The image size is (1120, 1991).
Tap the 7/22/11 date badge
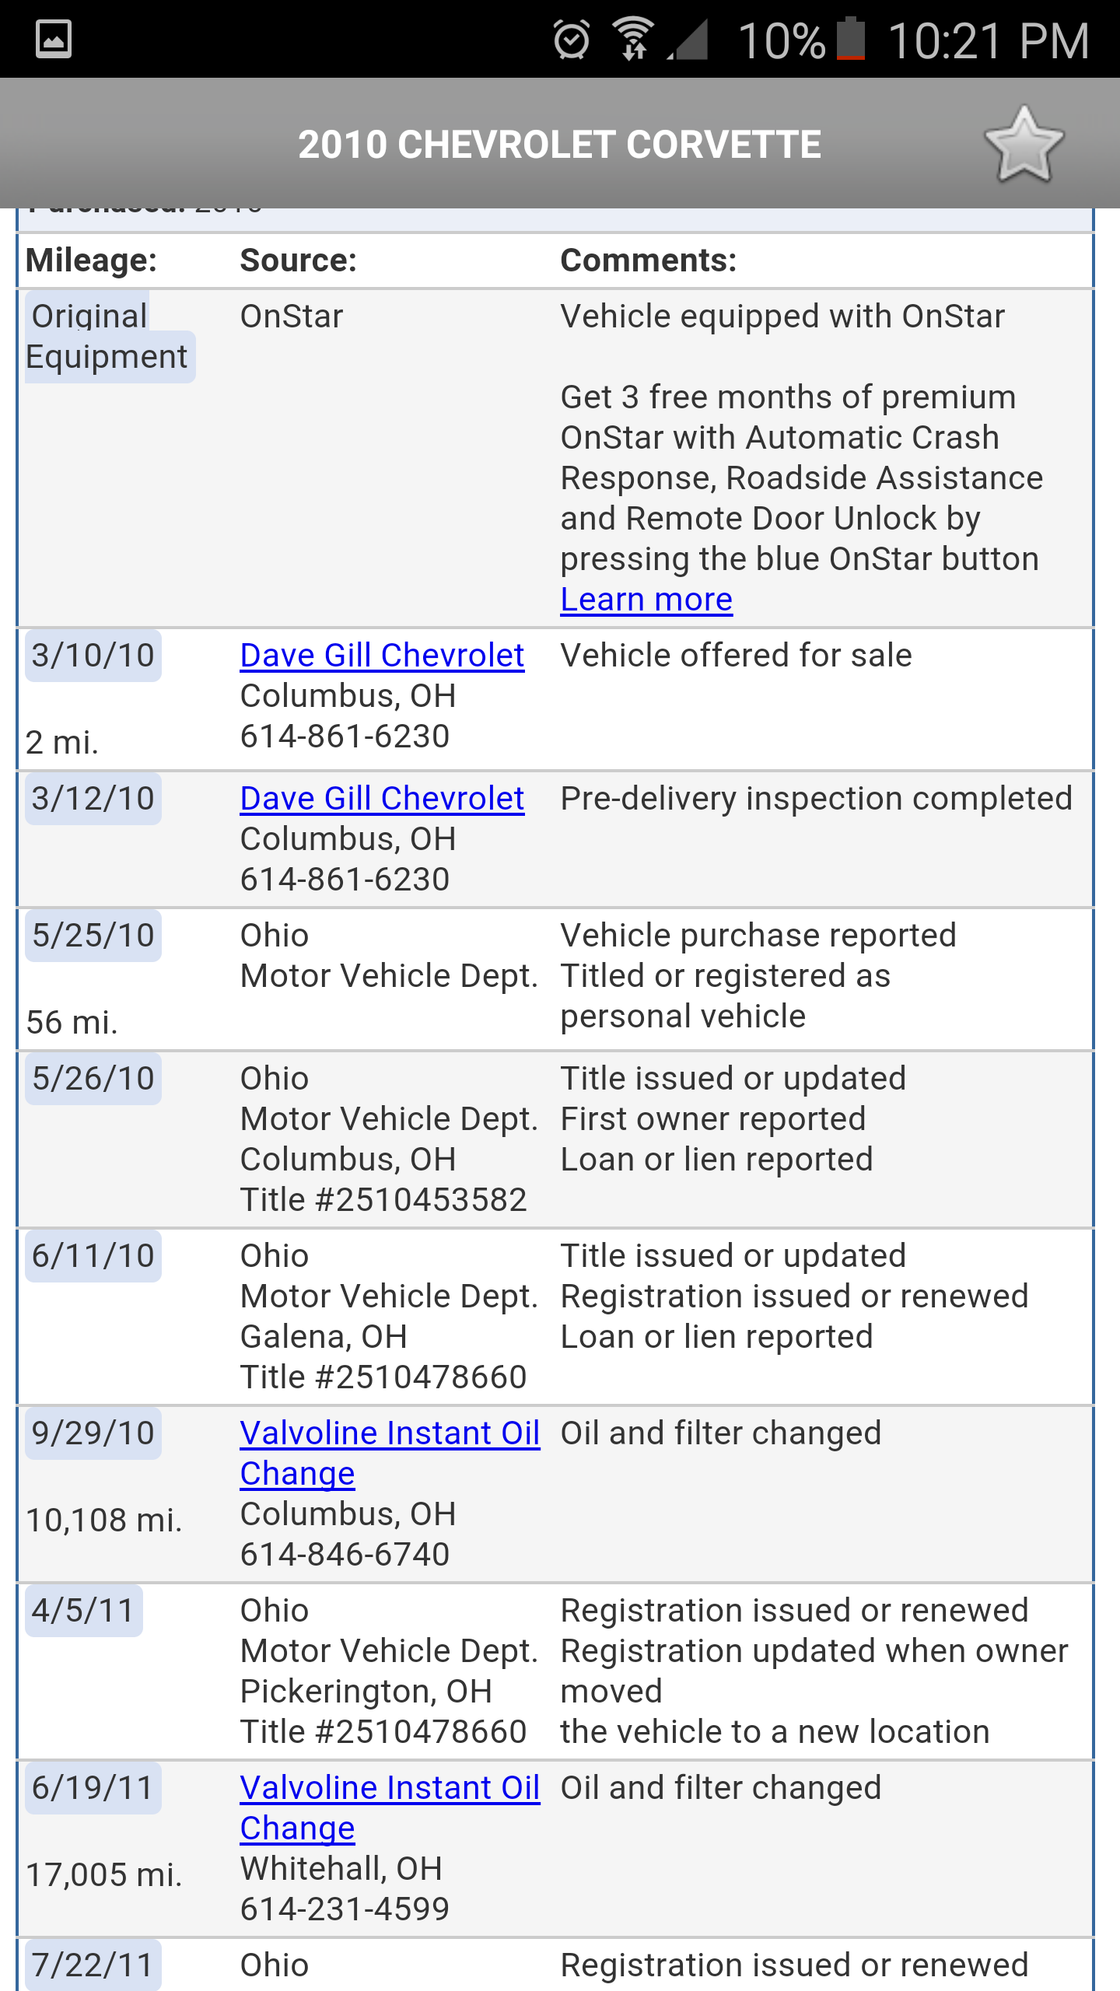coord(93,1965)
